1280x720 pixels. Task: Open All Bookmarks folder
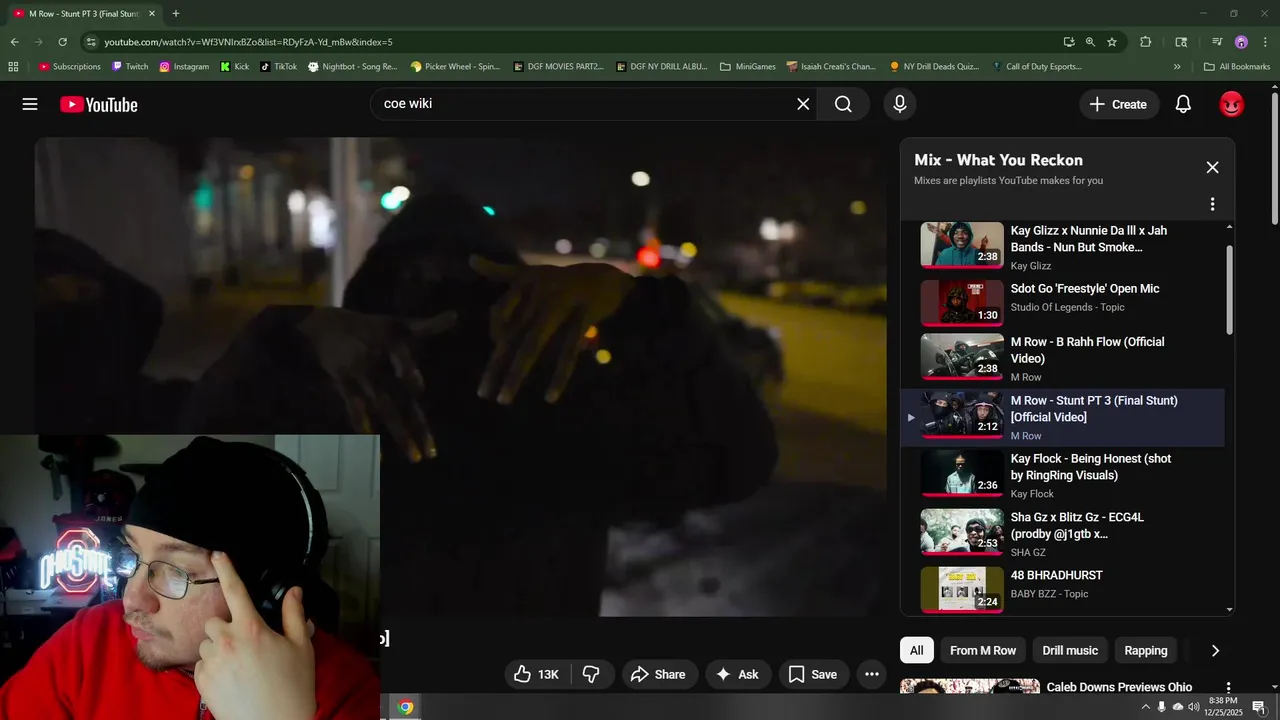pyautogui.click(x=1237, y=67)
